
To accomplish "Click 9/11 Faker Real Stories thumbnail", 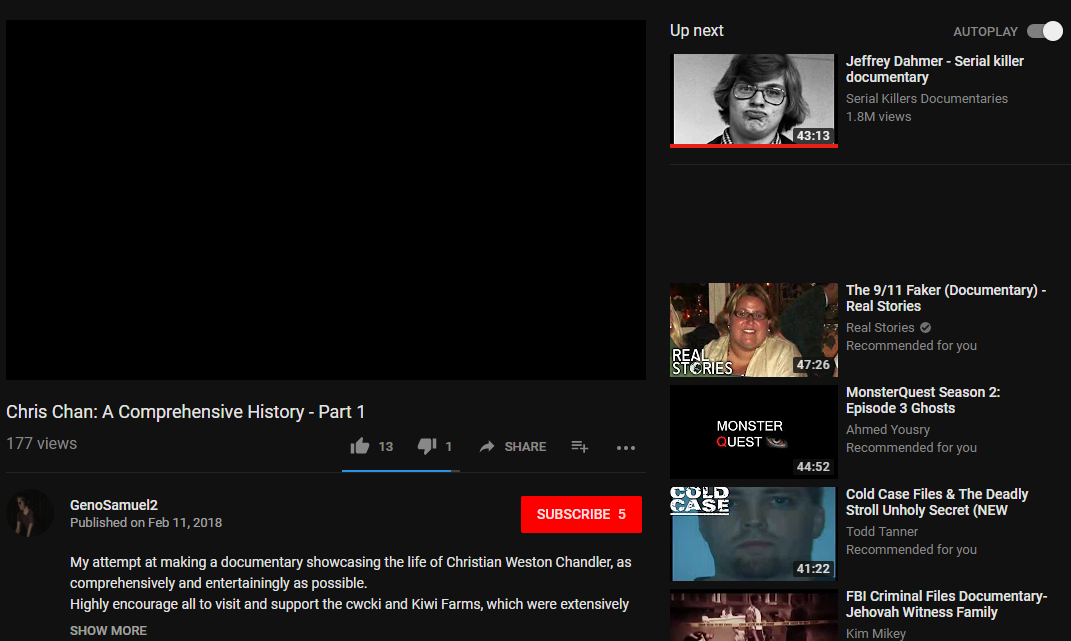I will [x=754, y=329].
